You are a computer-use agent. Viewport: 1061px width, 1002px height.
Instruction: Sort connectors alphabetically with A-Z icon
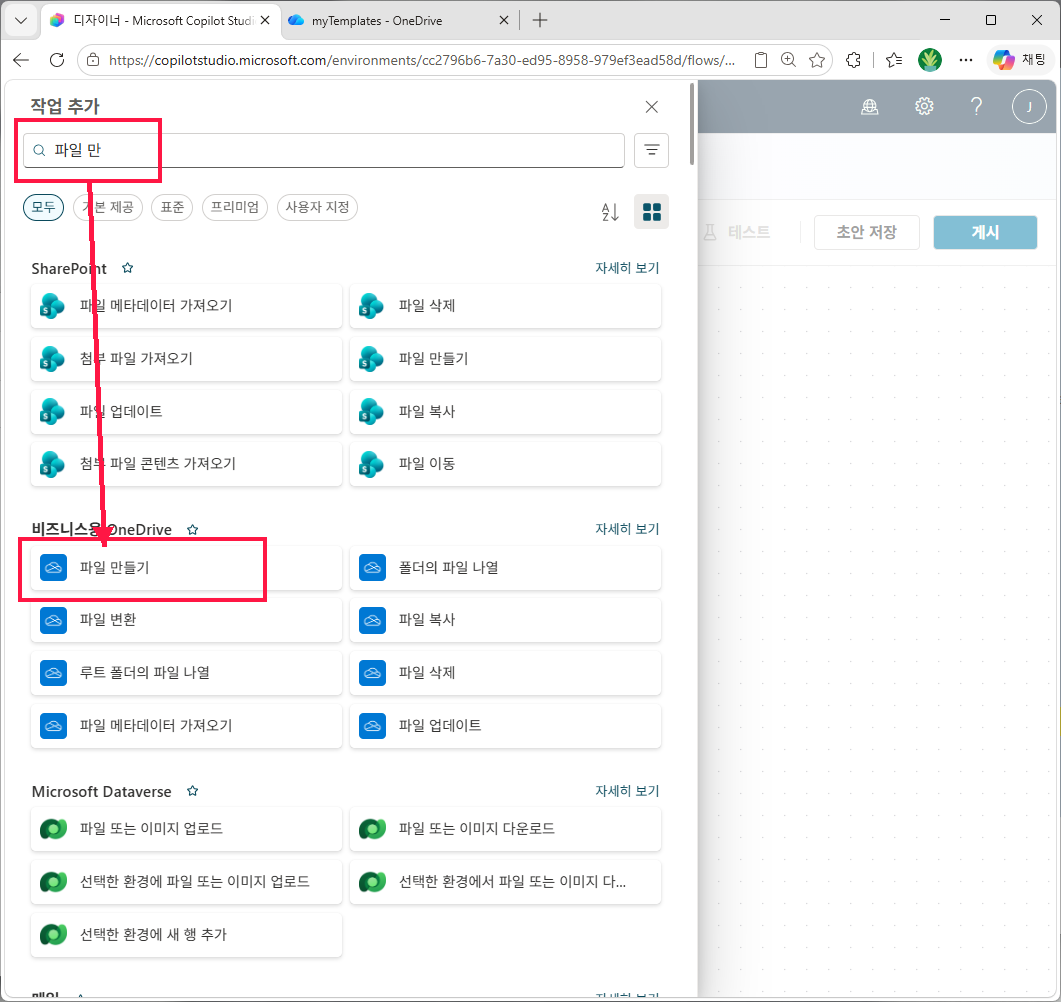(x=610, y=212)
